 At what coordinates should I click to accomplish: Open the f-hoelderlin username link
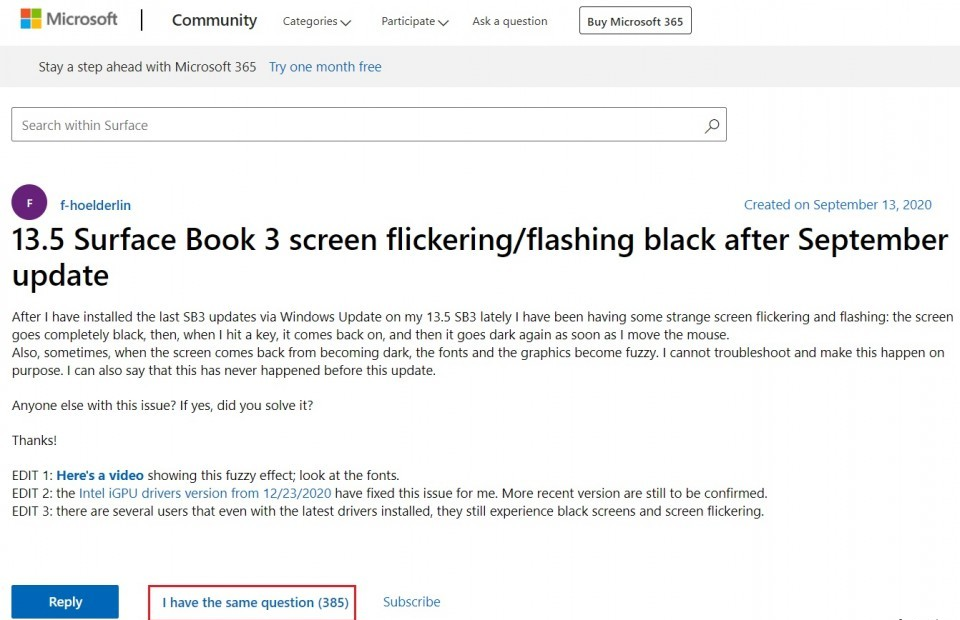pyautogui.click(x=96, y=205)
